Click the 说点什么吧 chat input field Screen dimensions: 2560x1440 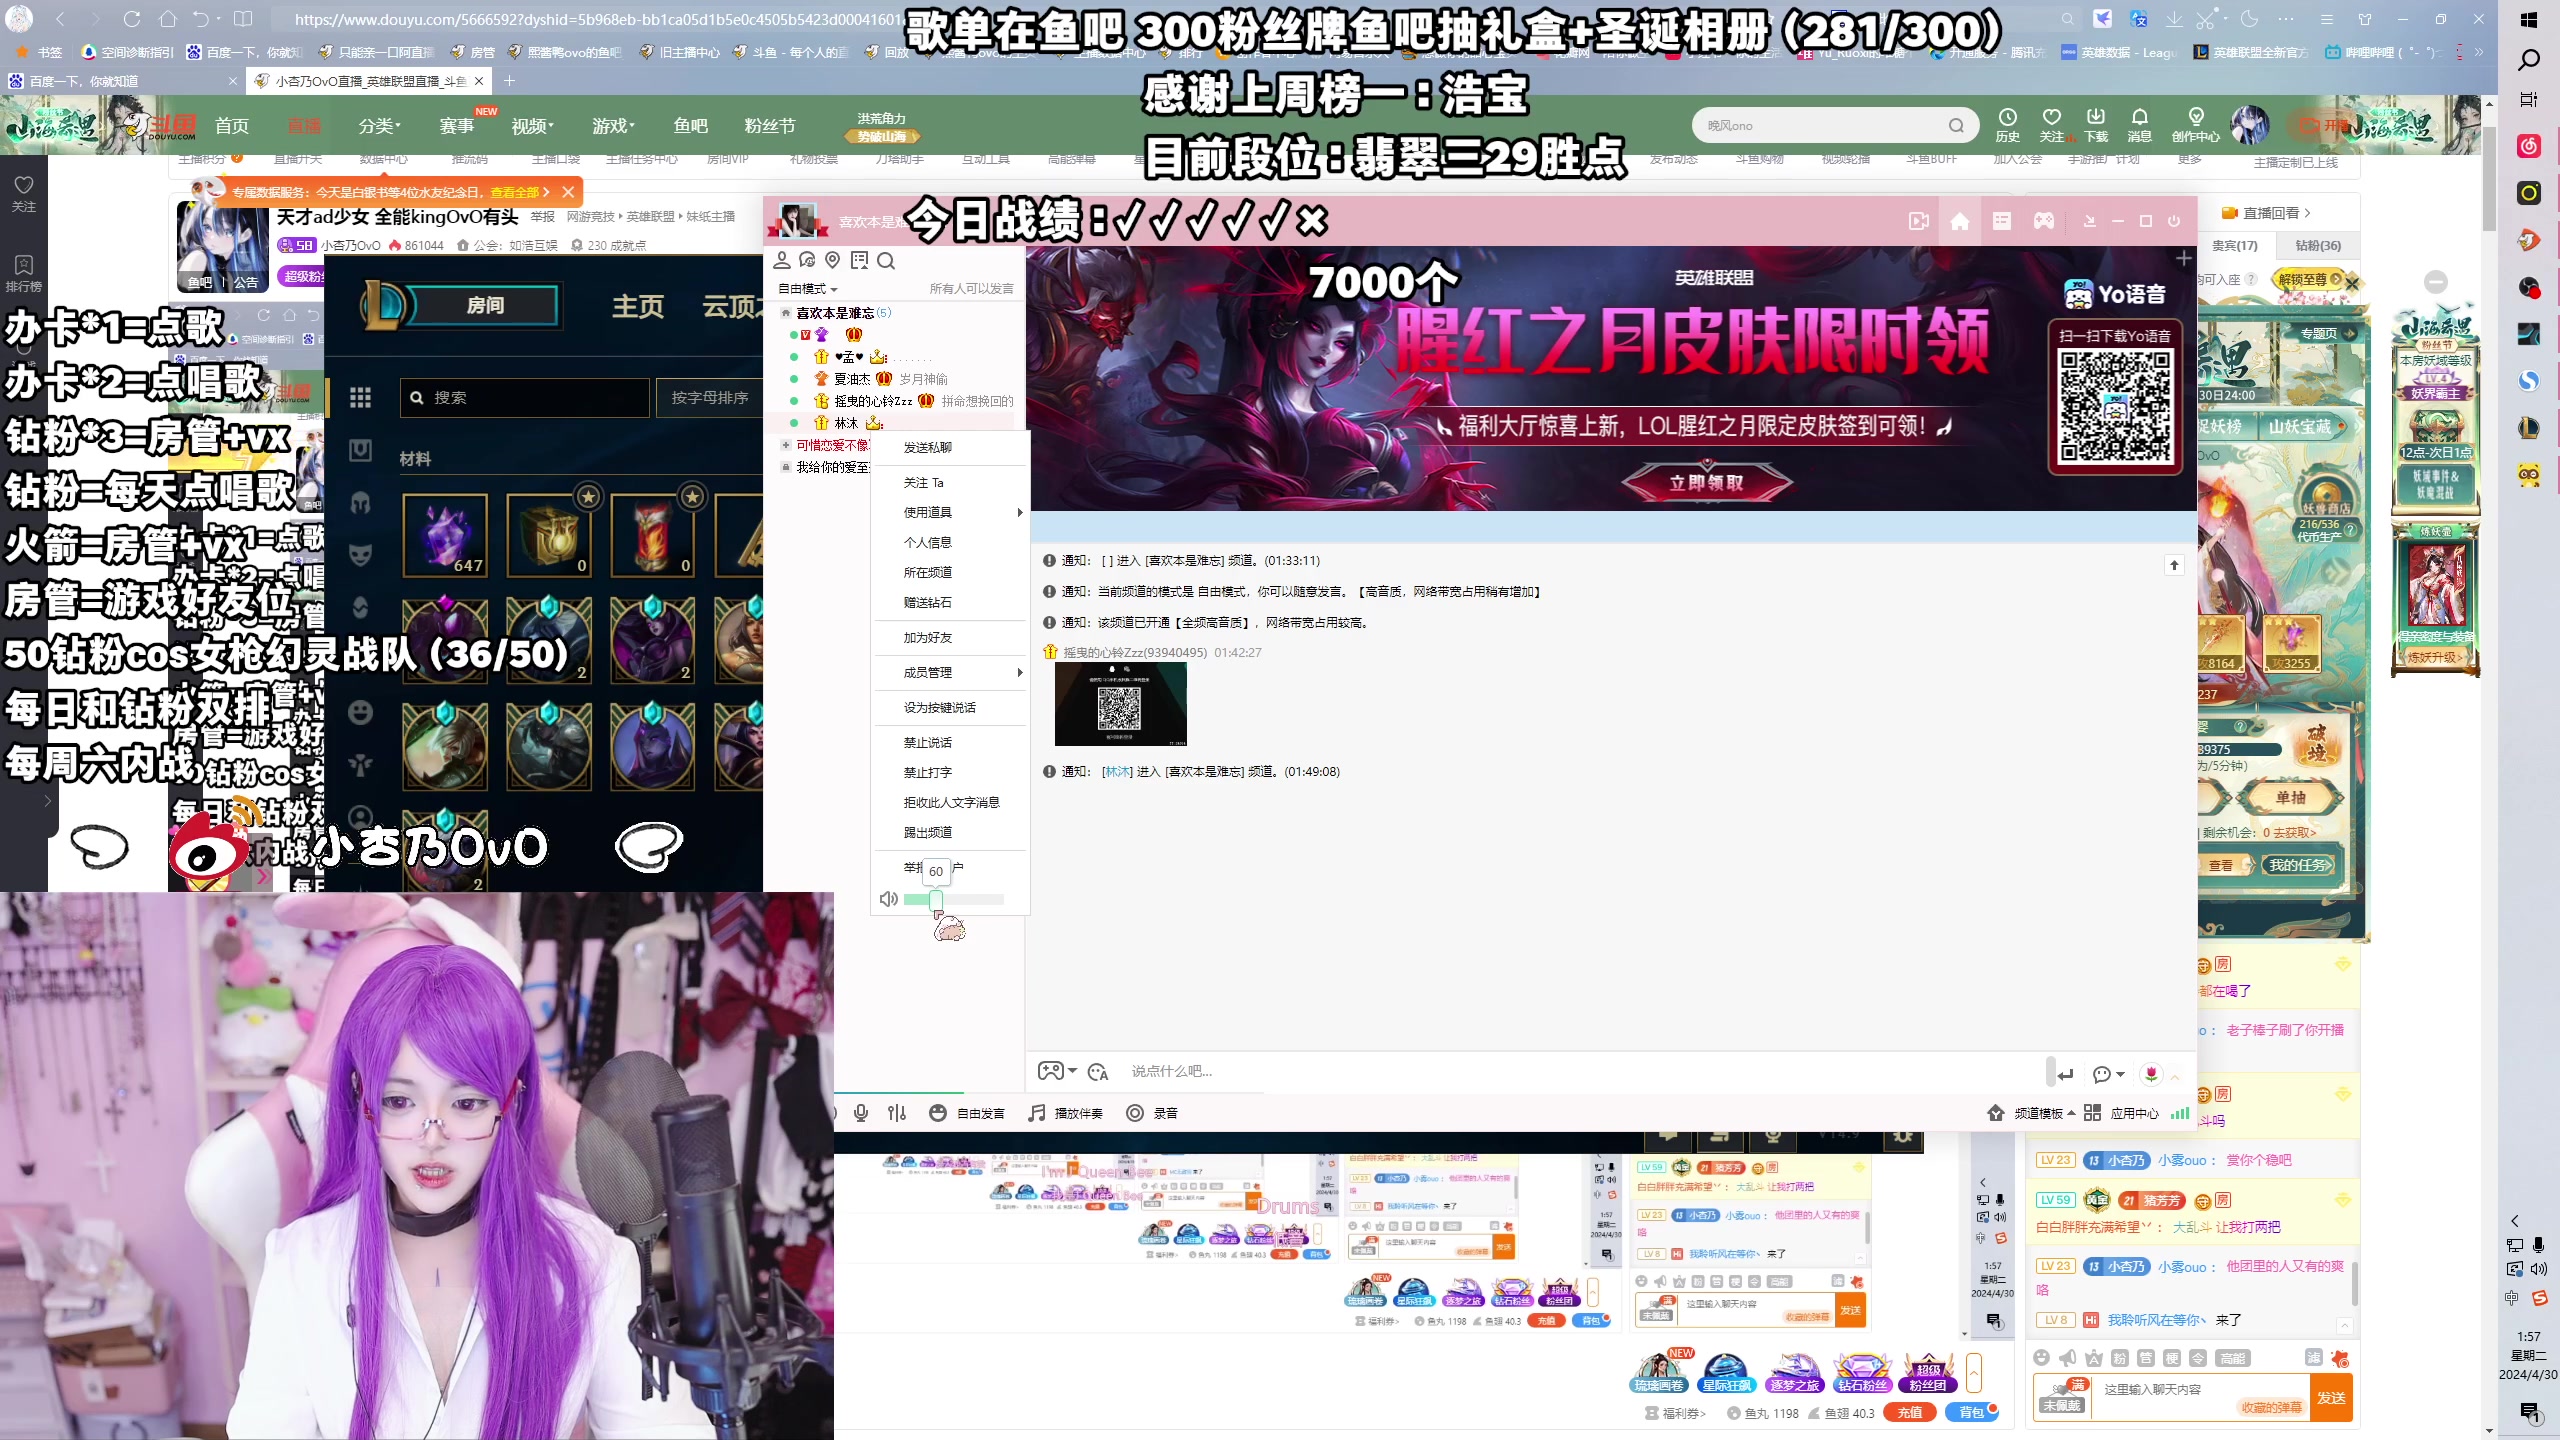coord(1580,1071)
